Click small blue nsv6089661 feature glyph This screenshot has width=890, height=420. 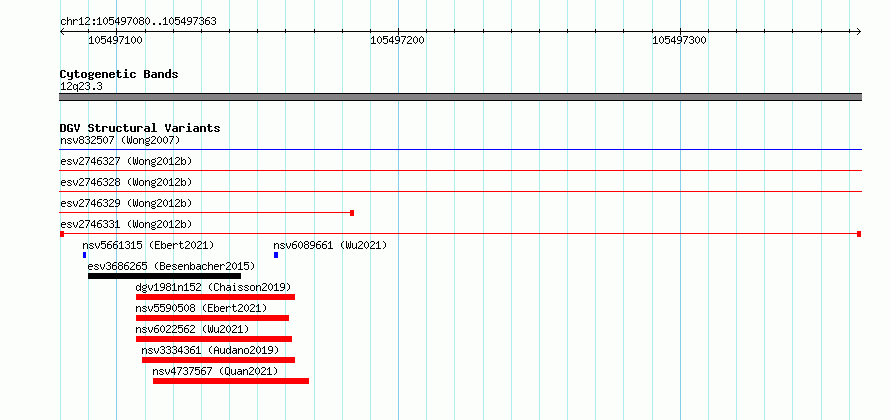click(x=276, y=255)
